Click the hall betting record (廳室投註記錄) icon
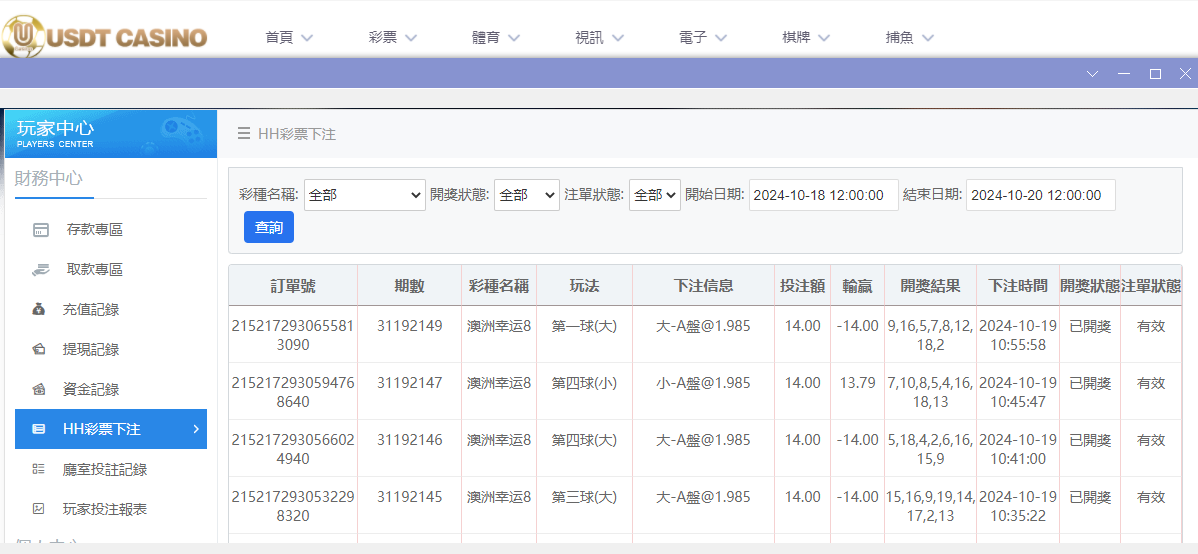Screen dimensions: 1198x554 (x=40, y=469)
